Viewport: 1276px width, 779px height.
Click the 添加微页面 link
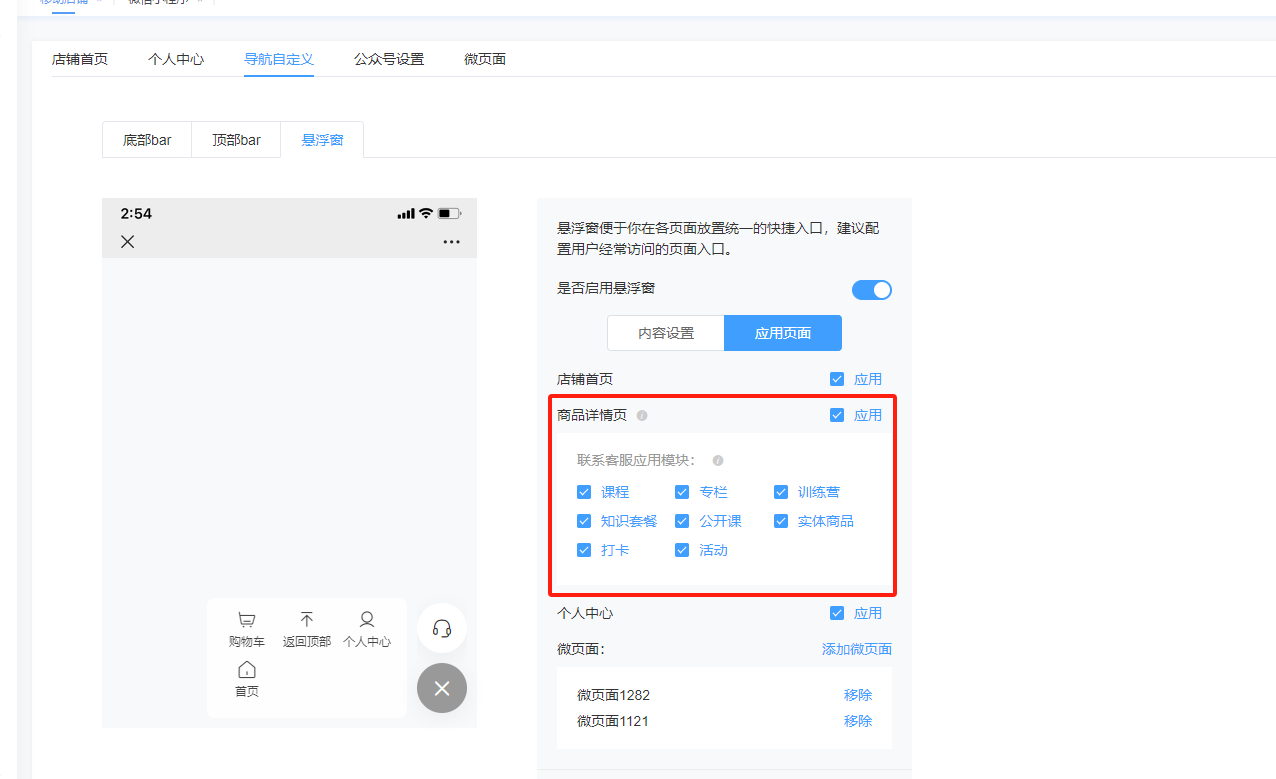click(x=856, y=649)
